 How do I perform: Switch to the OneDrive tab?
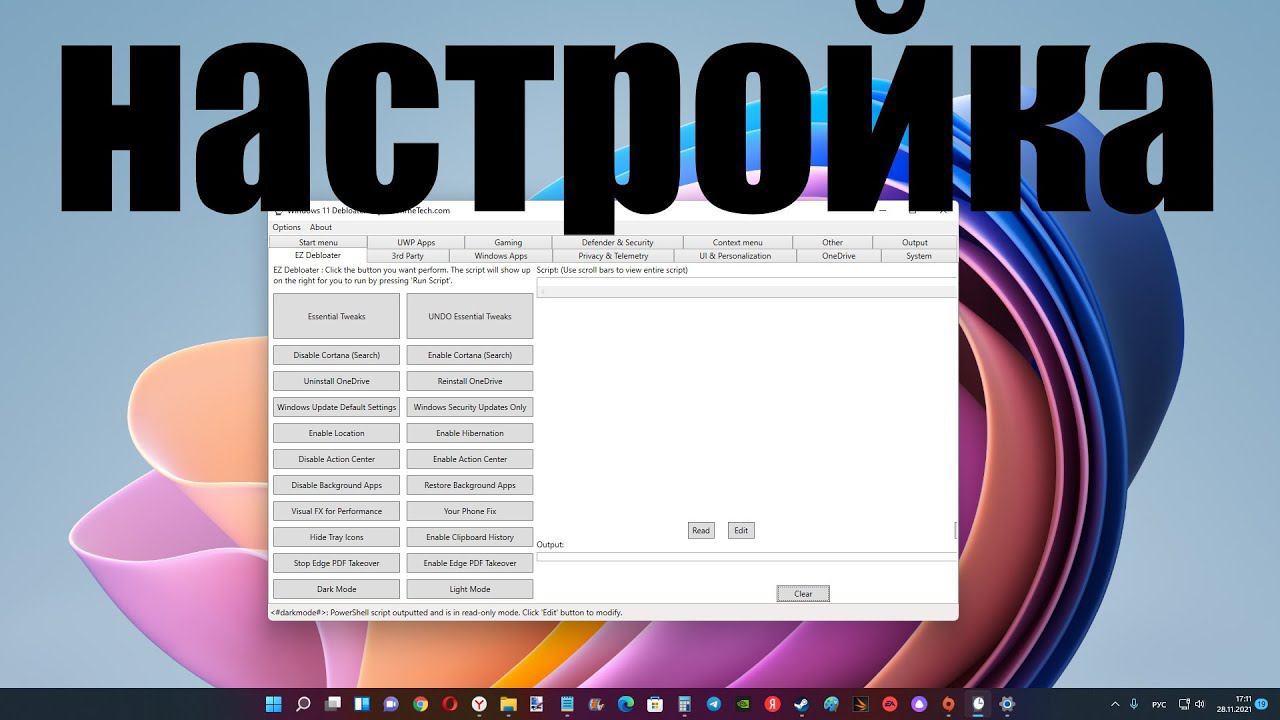839,256
